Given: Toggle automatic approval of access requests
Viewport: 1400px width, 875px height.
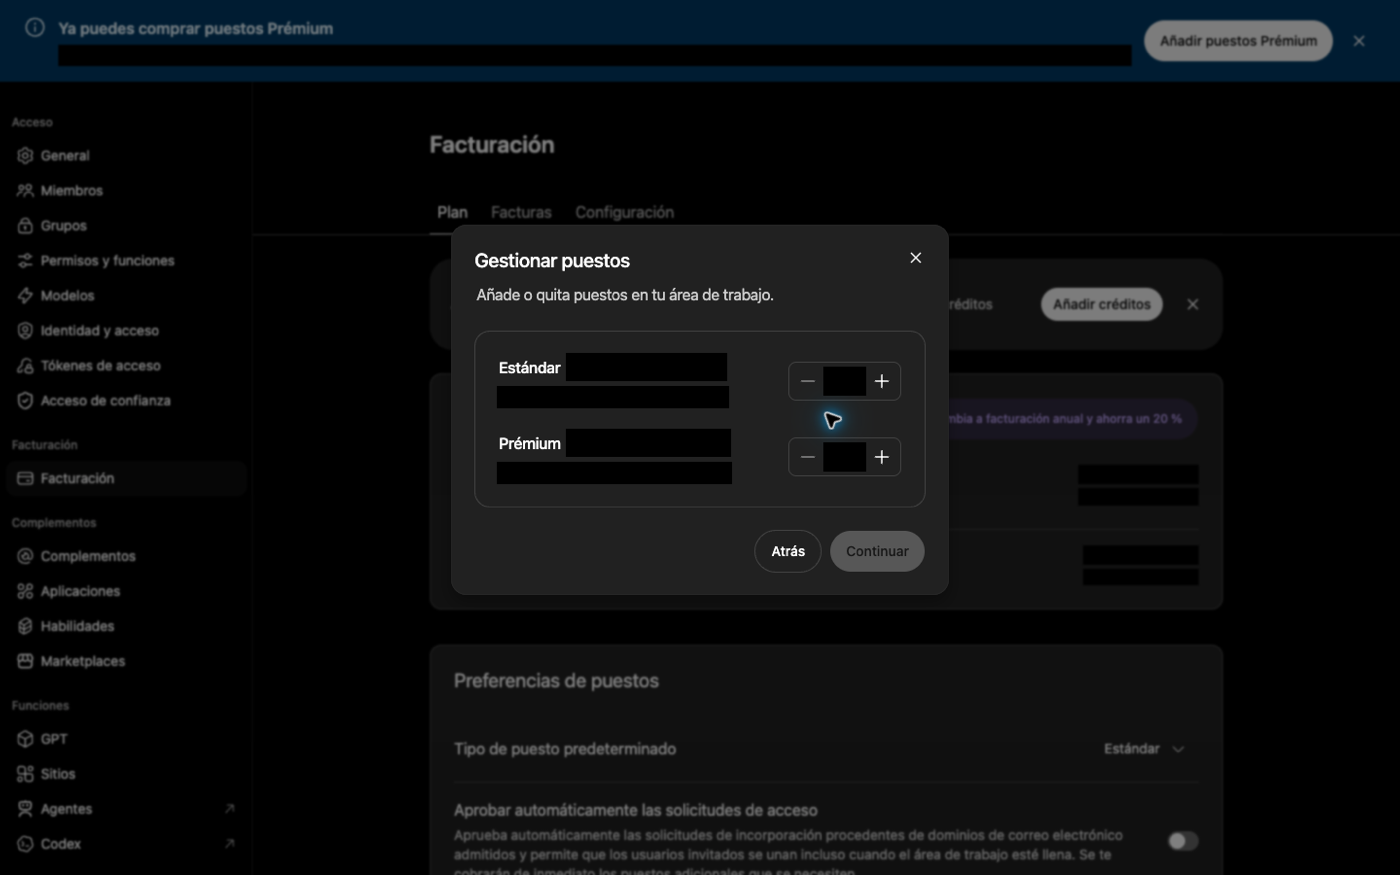Looking at the screenshot, I should click(x=1183, y=841).
